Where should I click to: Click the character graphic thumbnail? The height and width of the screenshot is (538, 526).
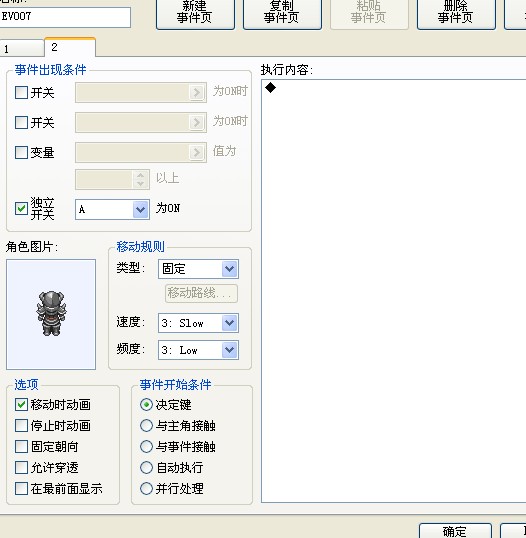[x=51, y=314]
